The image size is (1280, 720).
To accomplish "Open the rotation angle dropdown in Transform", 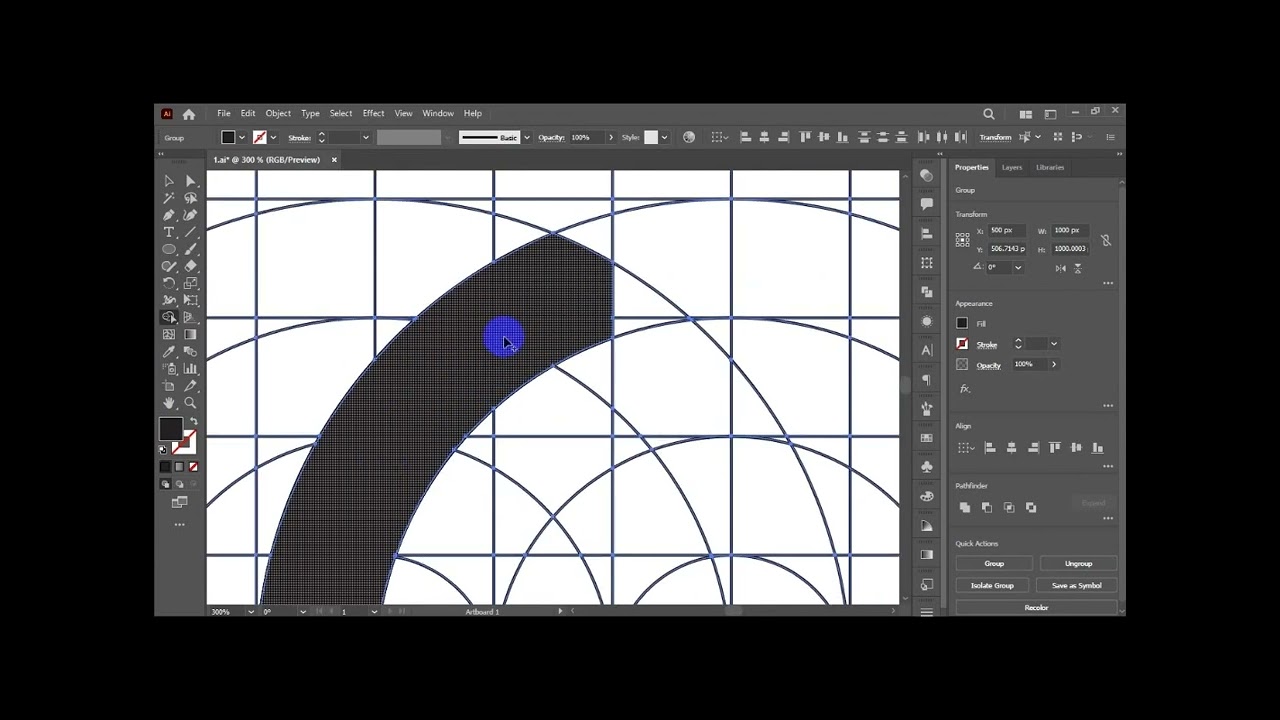I will coord(1018,268).
